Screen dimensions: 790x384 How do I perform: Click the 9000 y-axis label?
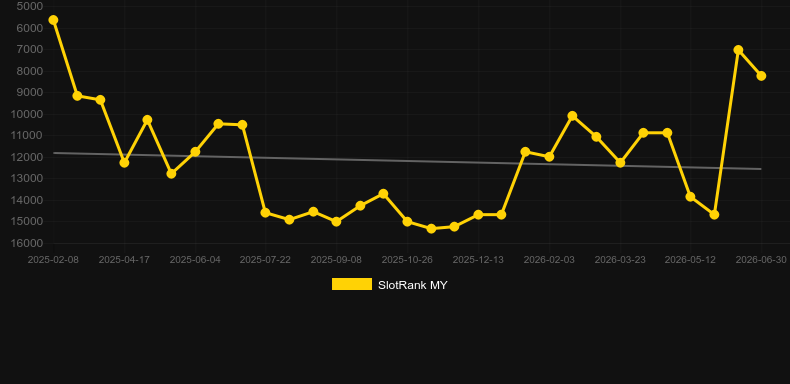pos(30,92)
